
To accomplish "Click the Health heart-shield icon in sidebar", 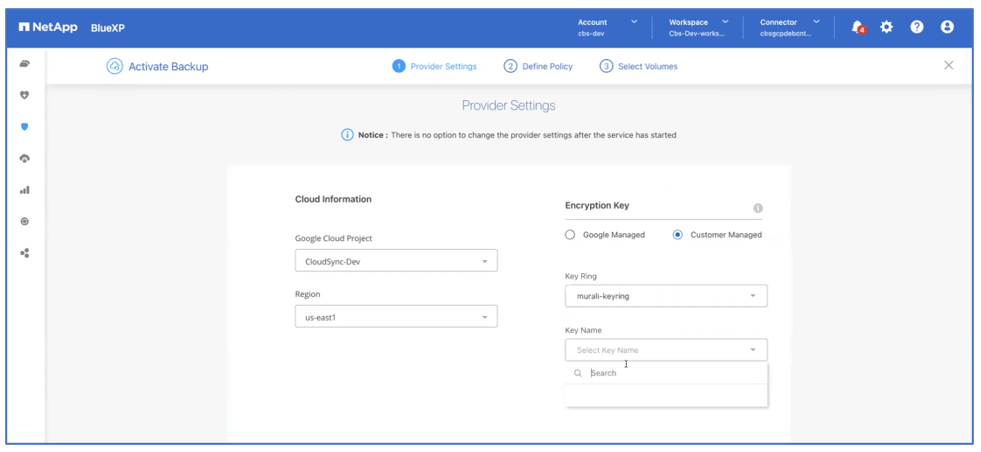I will (25, 95).
